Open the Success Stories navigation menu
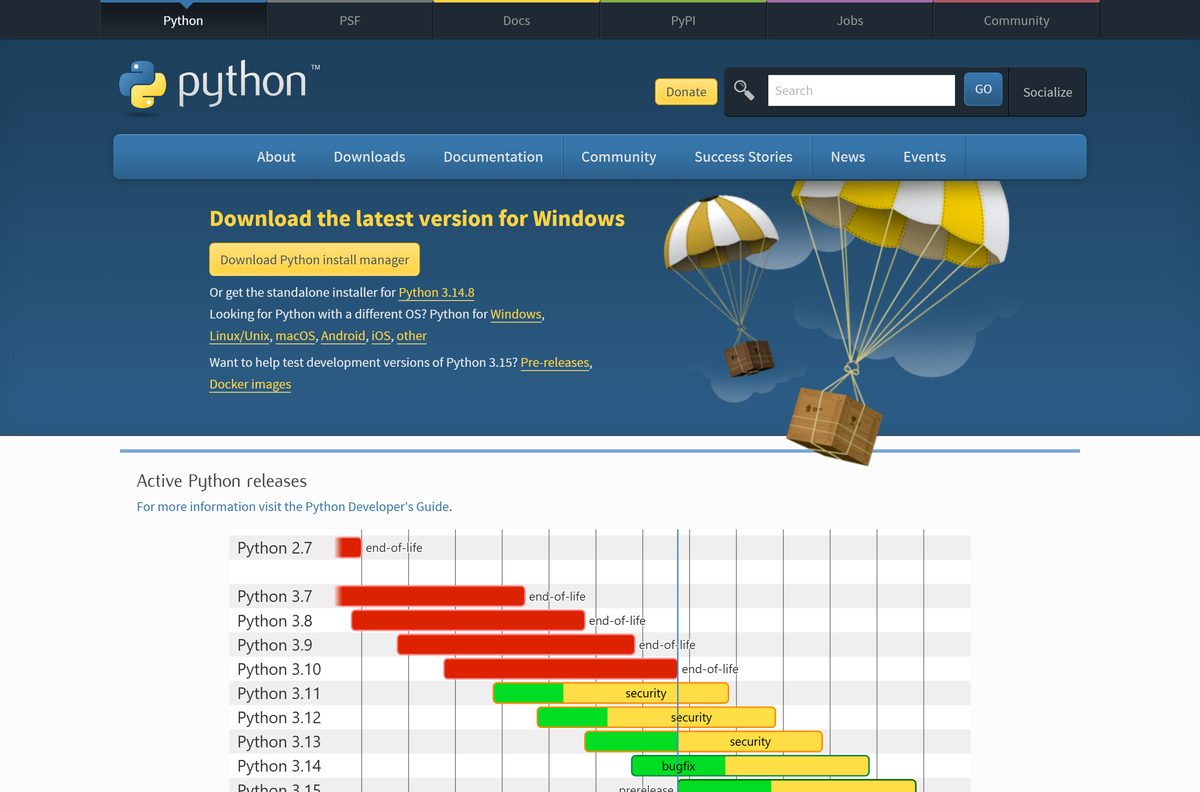This screenshot has width=1200, height=792. [x=743, y=157]
